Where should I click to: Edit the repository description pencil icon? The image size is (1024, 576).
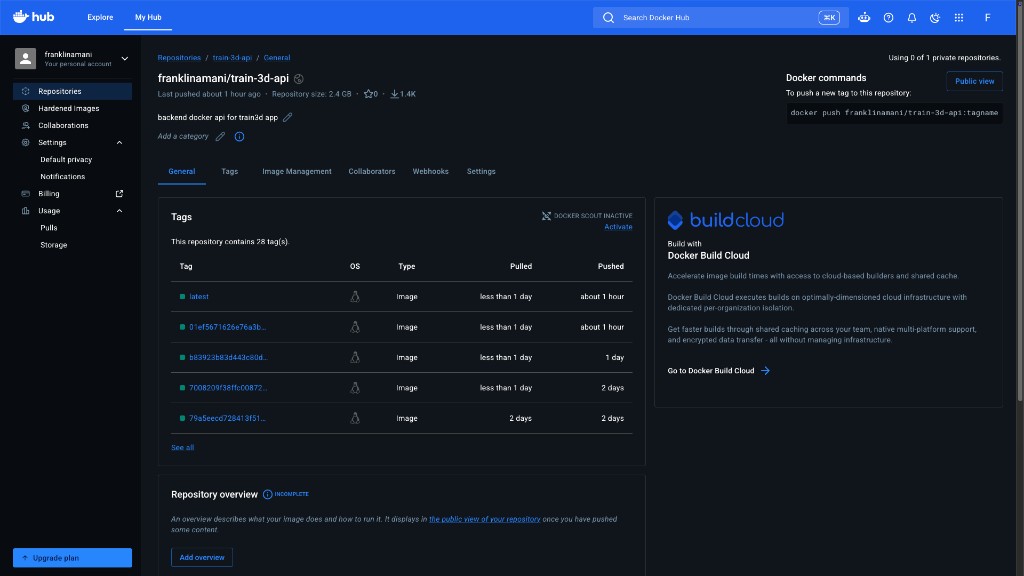(287, 117)
